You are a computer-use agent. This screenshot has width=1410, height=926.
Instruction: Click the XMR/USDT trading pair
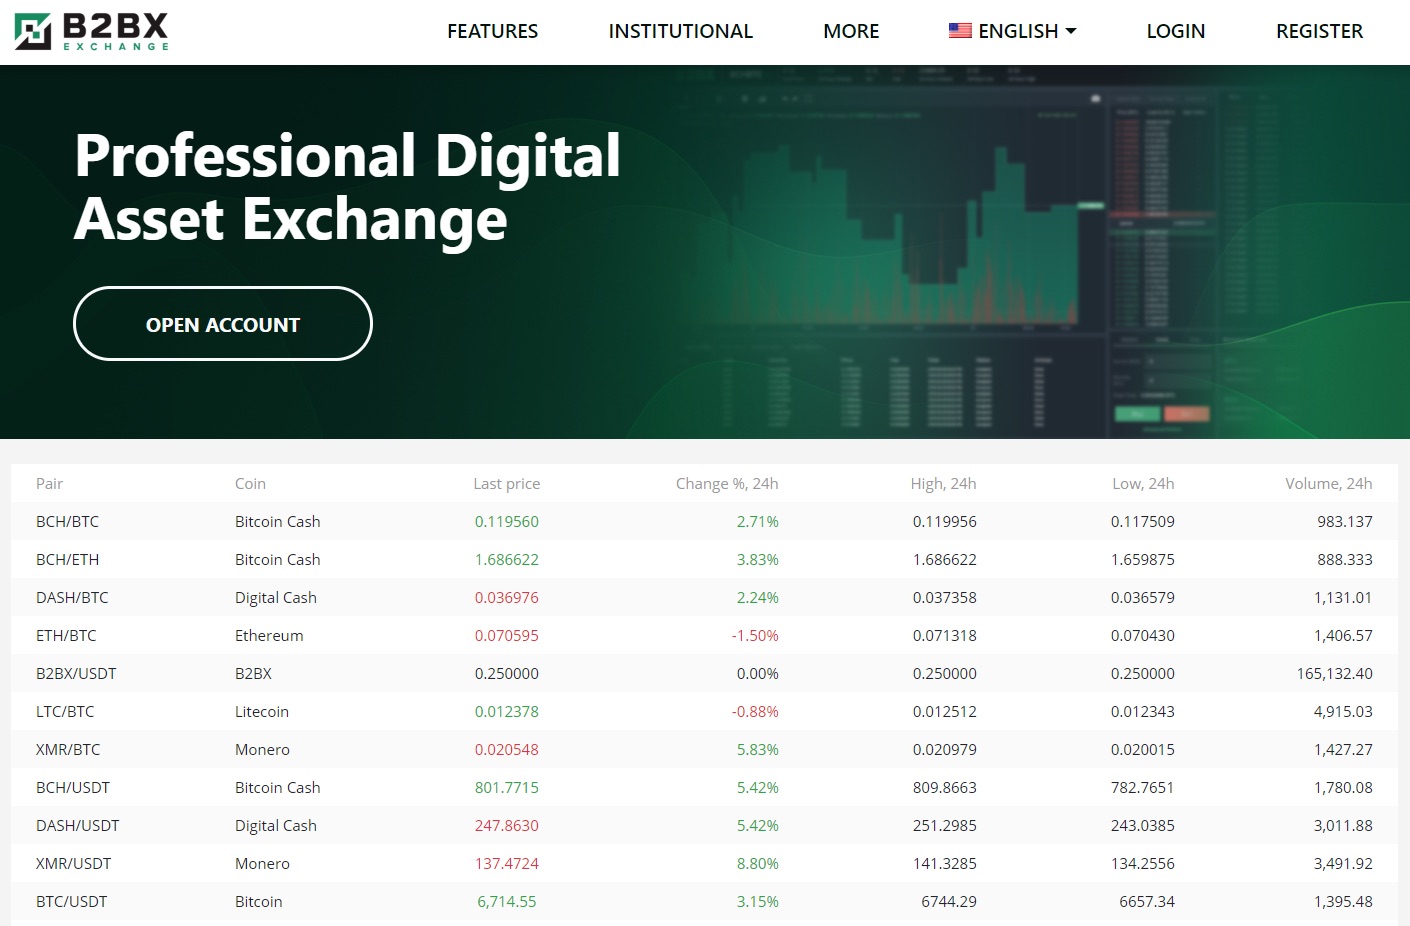73,864
